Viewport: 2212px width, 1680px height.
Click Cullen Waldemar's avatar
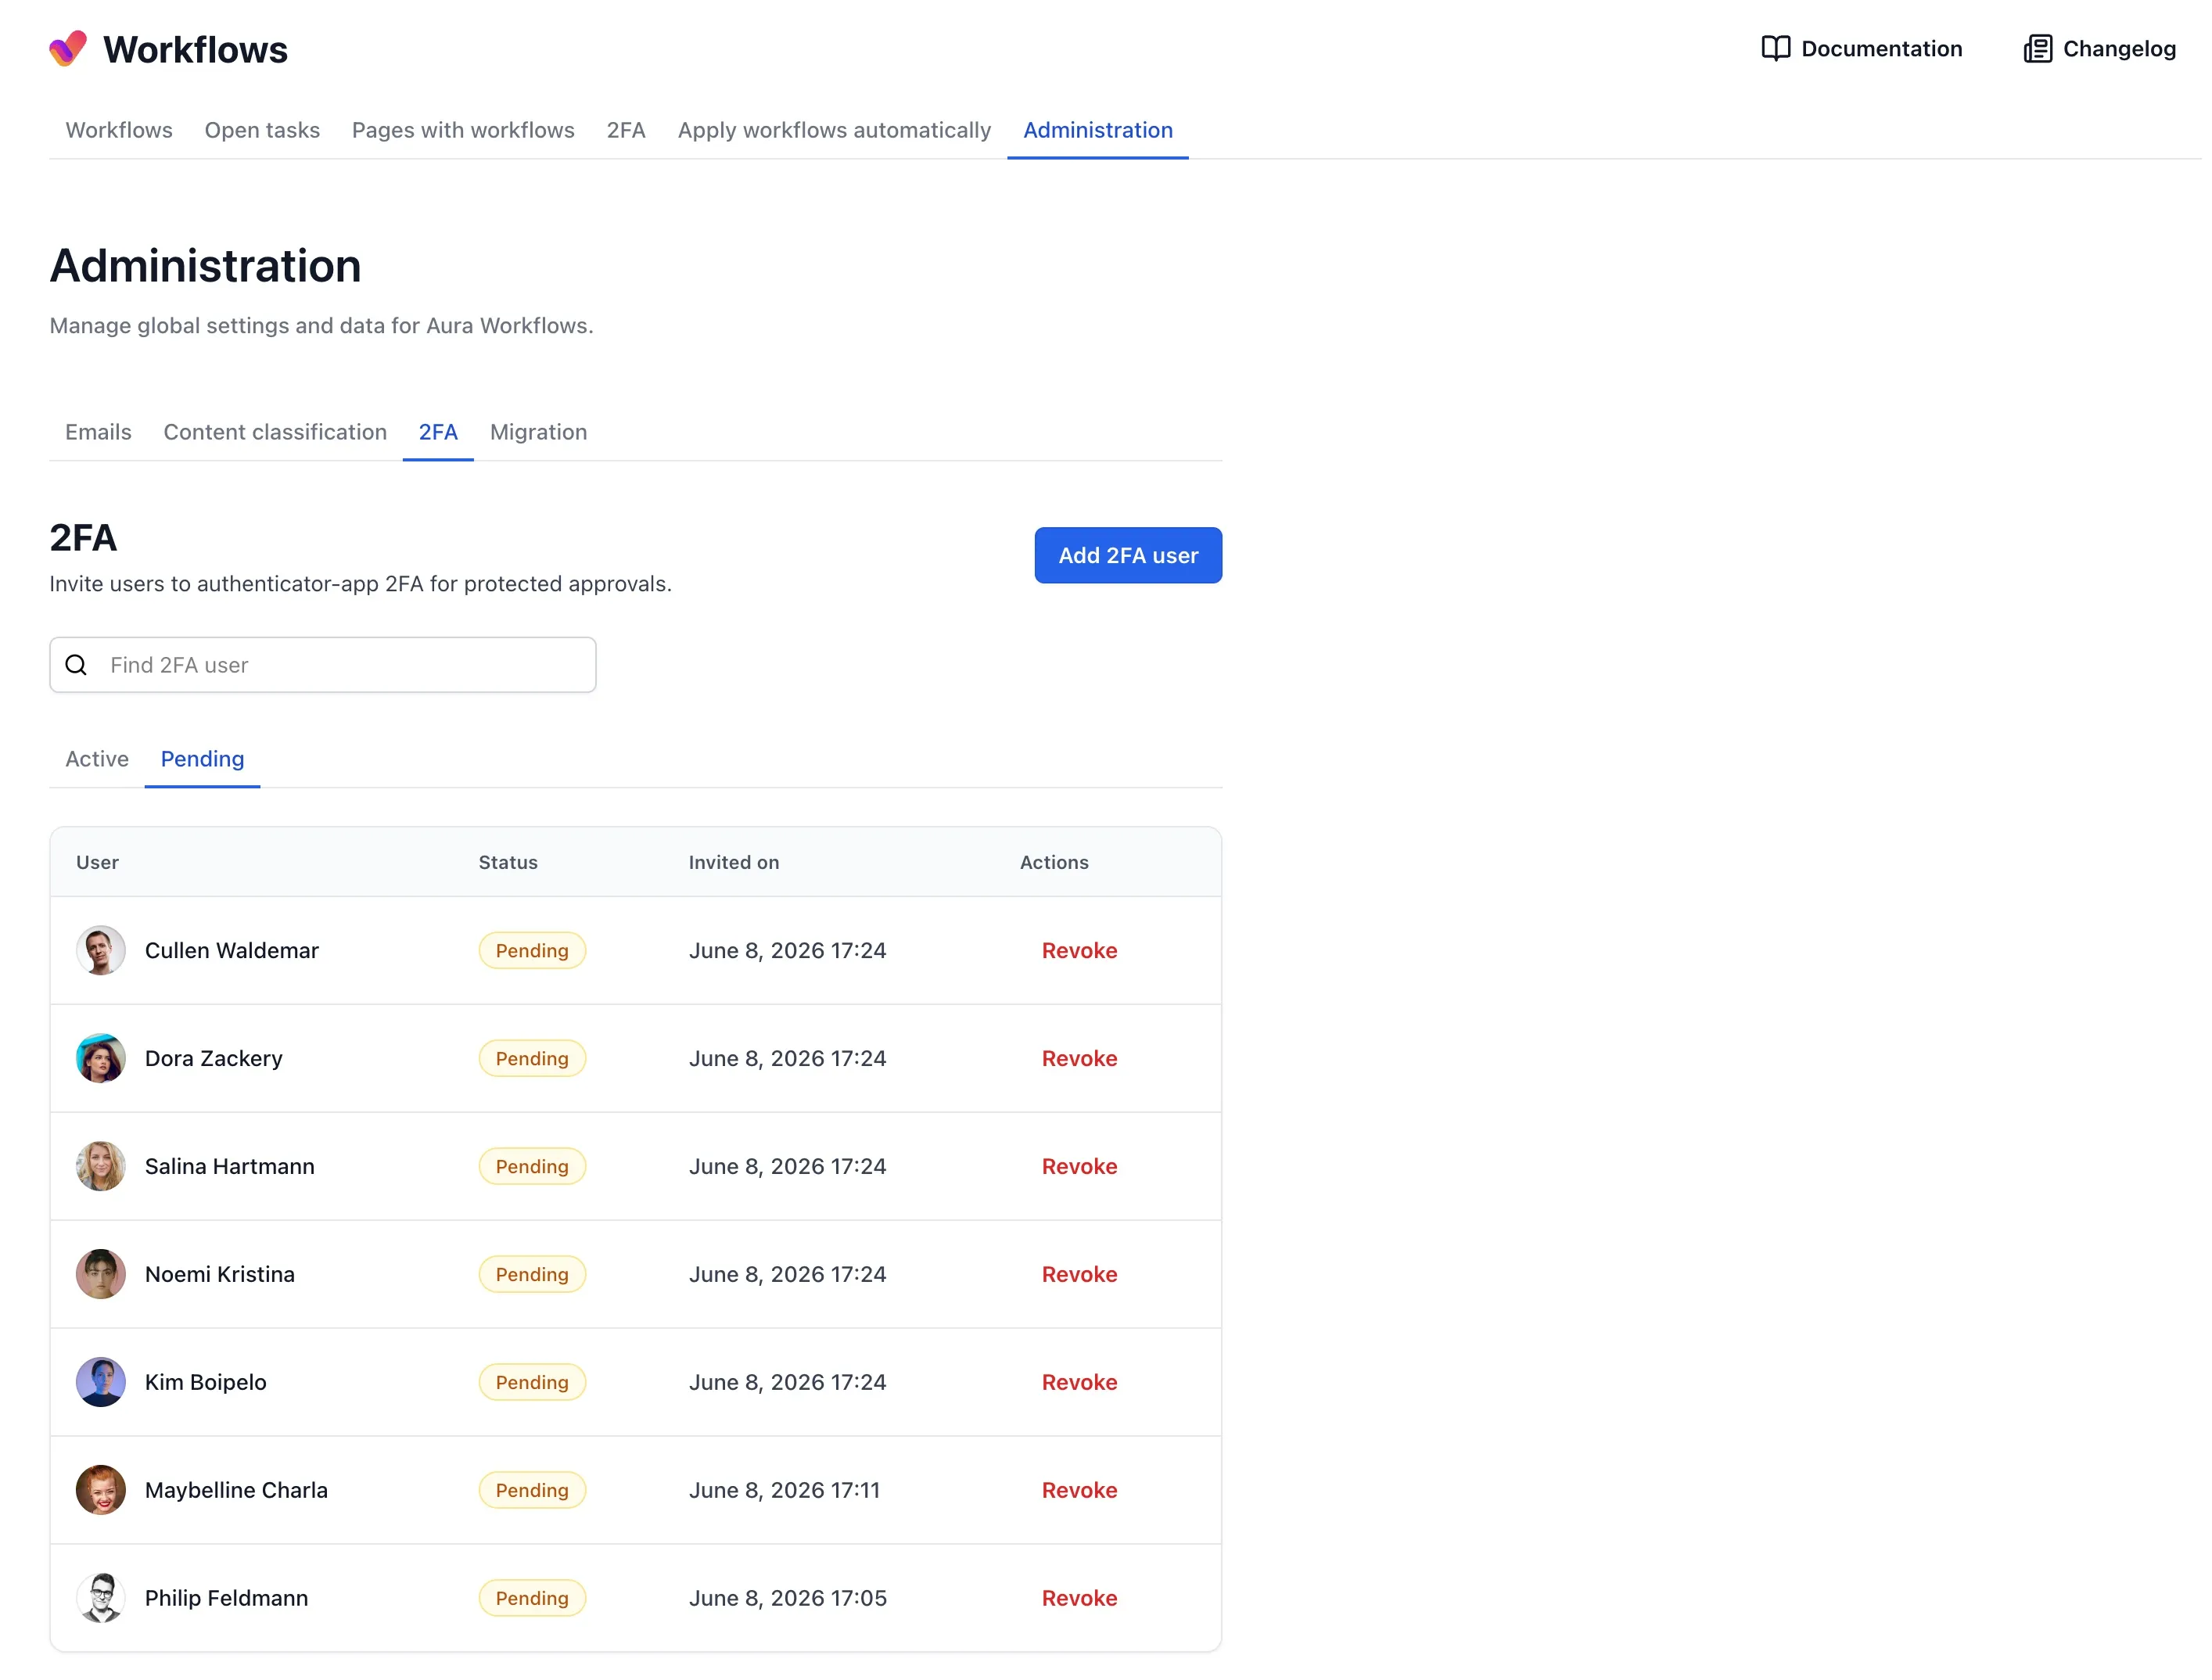[101, 950]
